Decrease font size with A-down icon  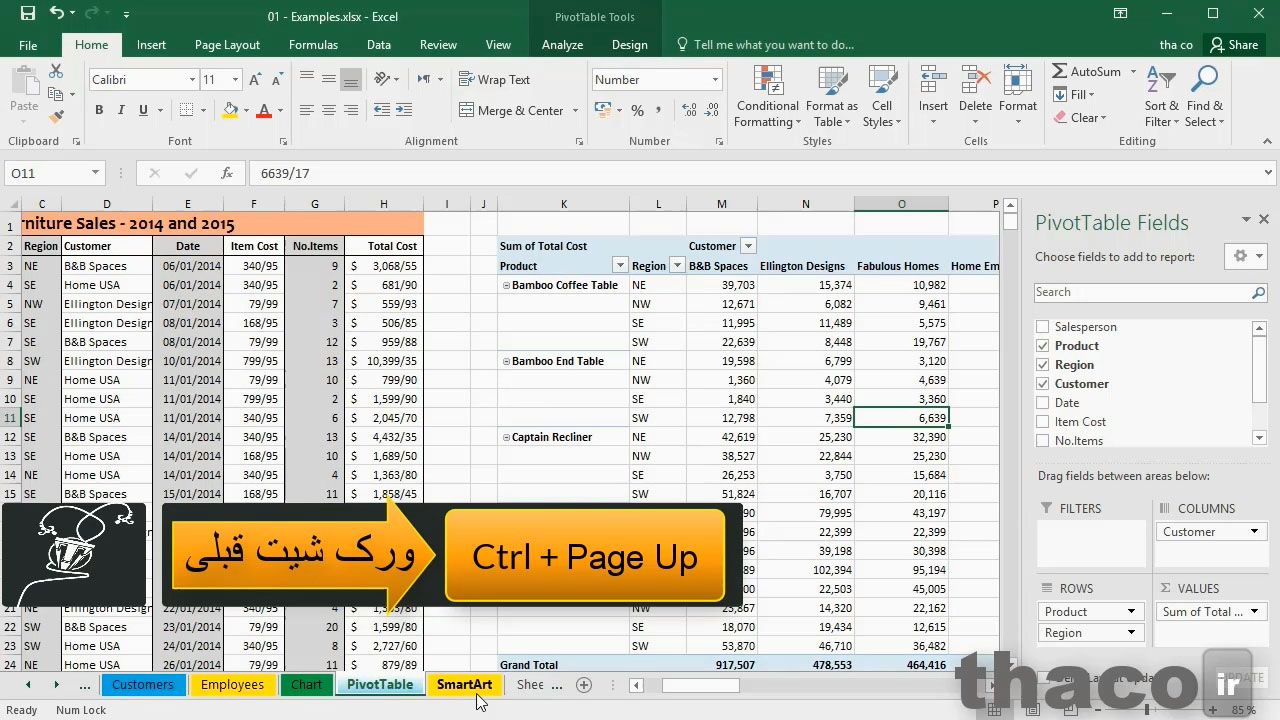tap(277, 80)
